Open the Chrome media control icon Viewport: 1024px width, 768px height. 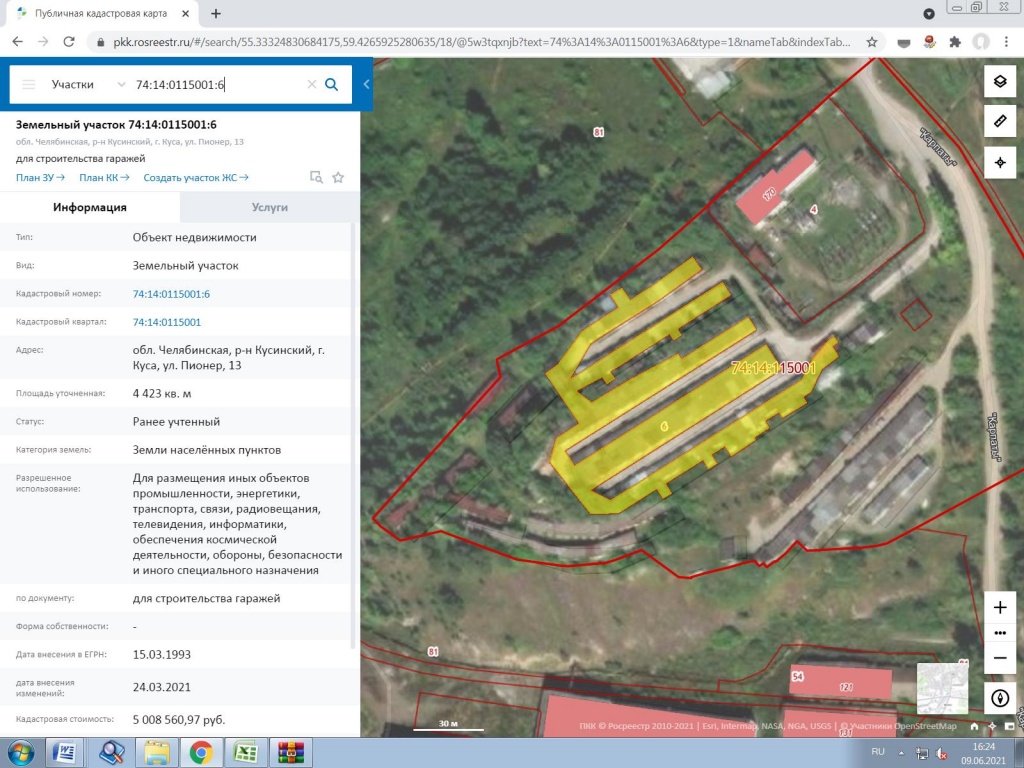point(929,13)
